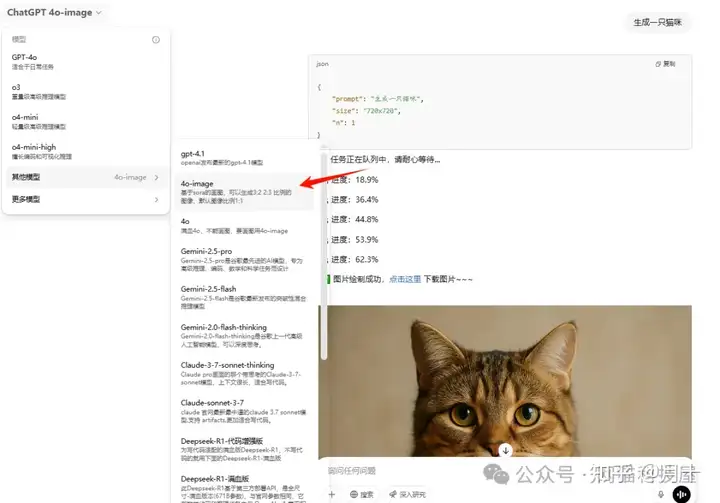Viewport: 720px width, 503px height.
Task: Click the 进度: 44.8% line
Action: 354,219
